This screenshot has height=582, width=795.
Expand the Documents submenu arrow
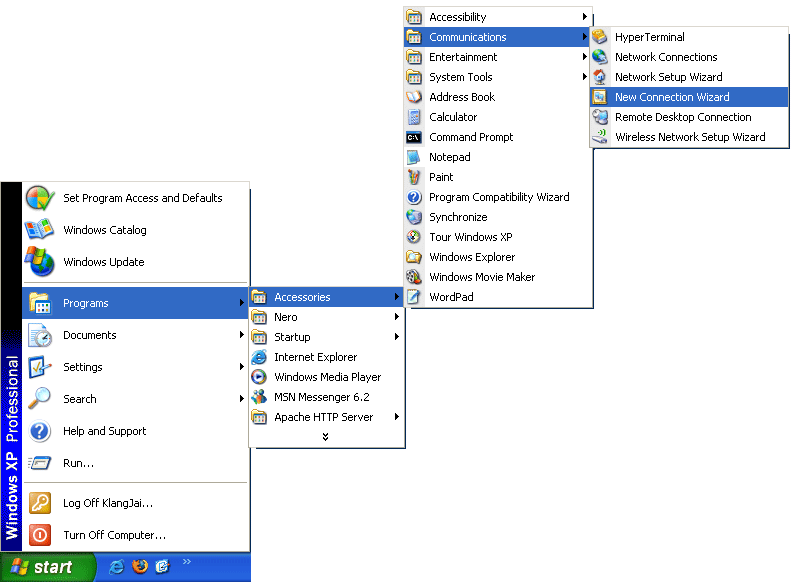click(242, 335)
